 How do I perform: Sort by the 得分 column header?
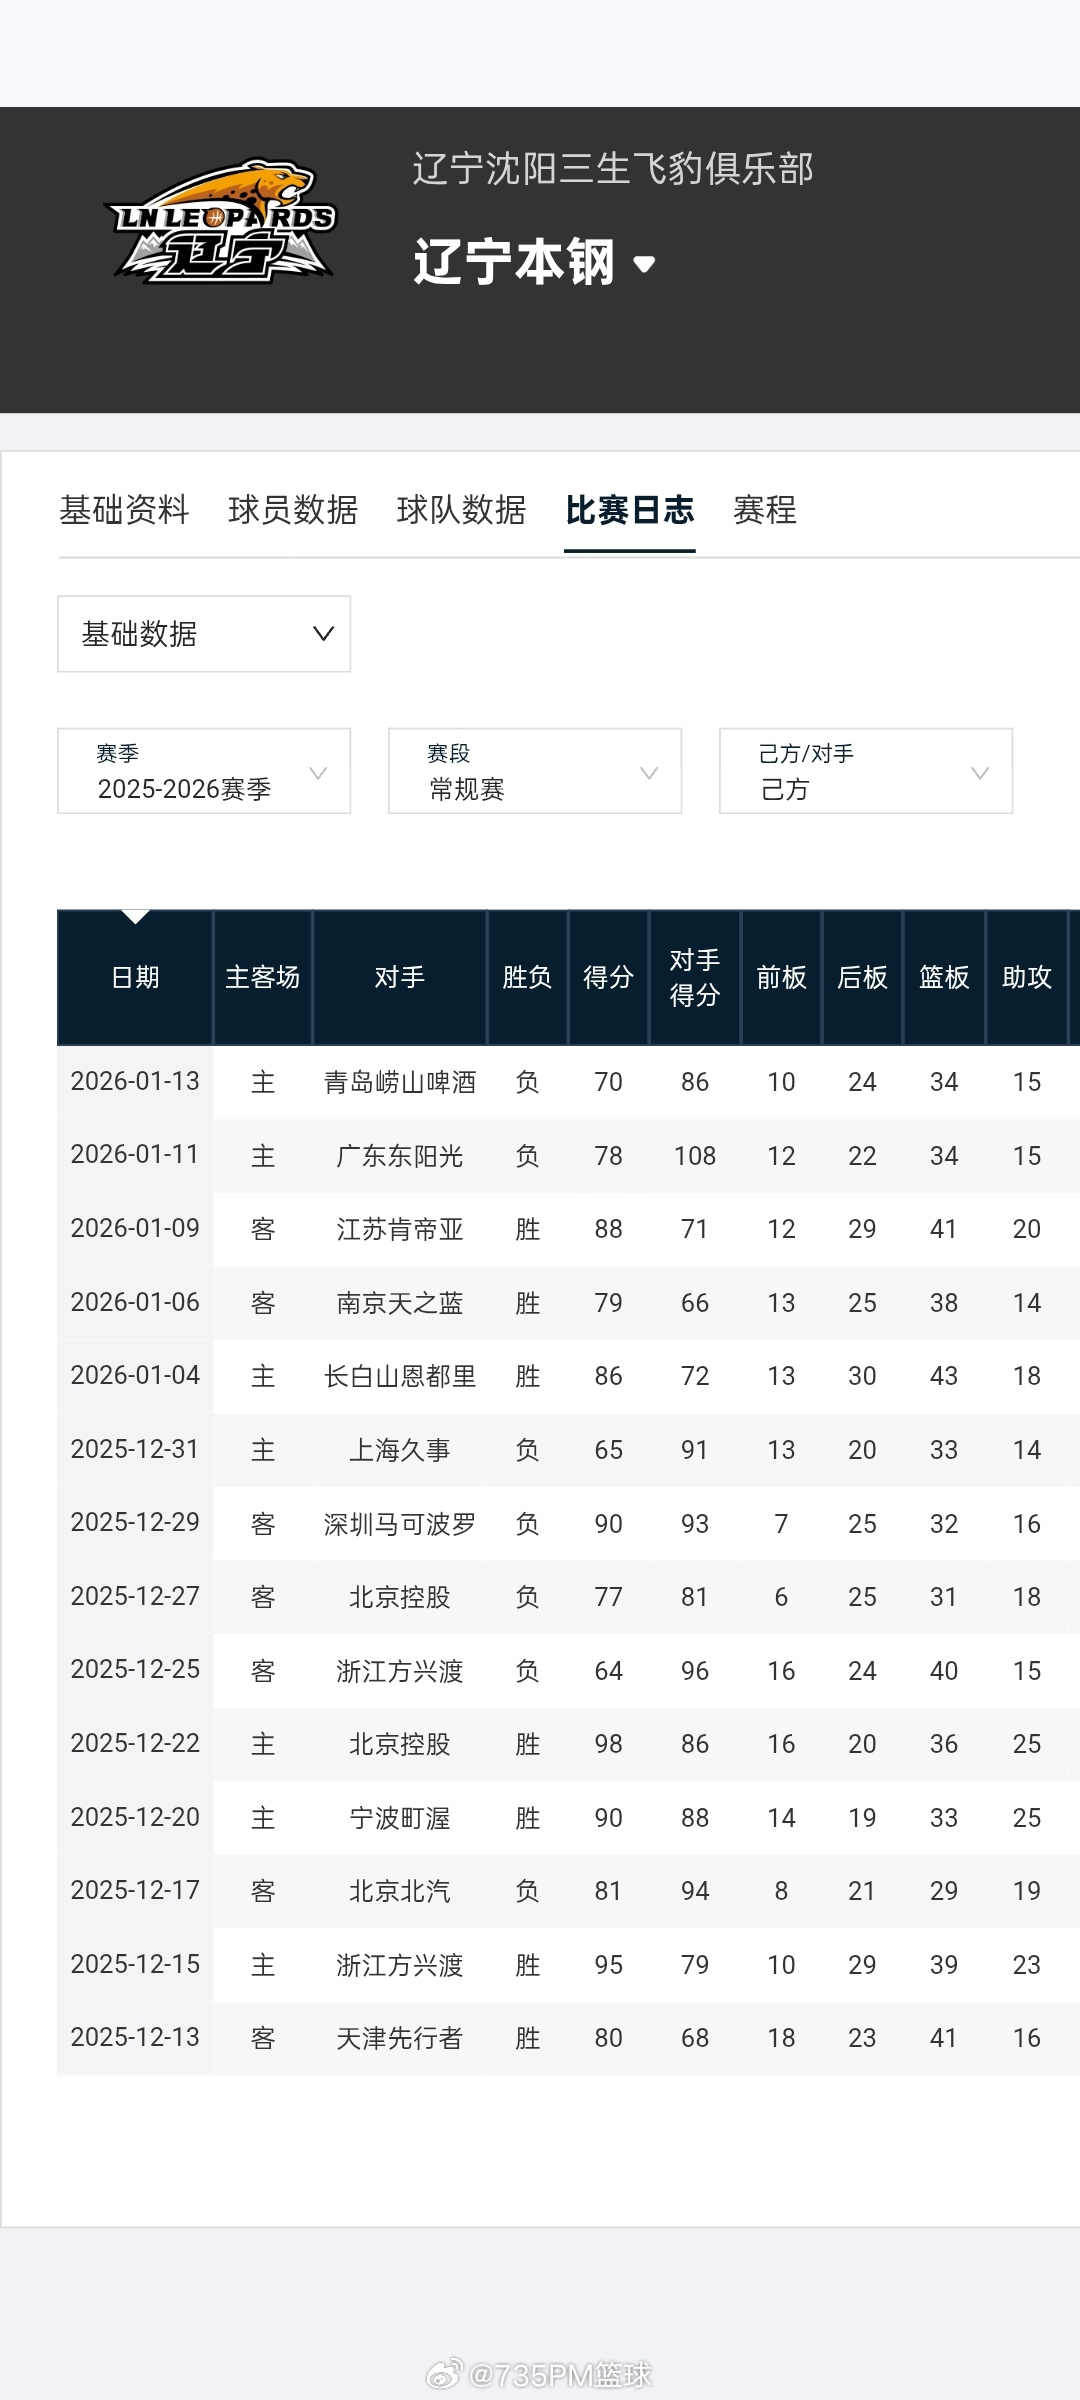[609, 977]
